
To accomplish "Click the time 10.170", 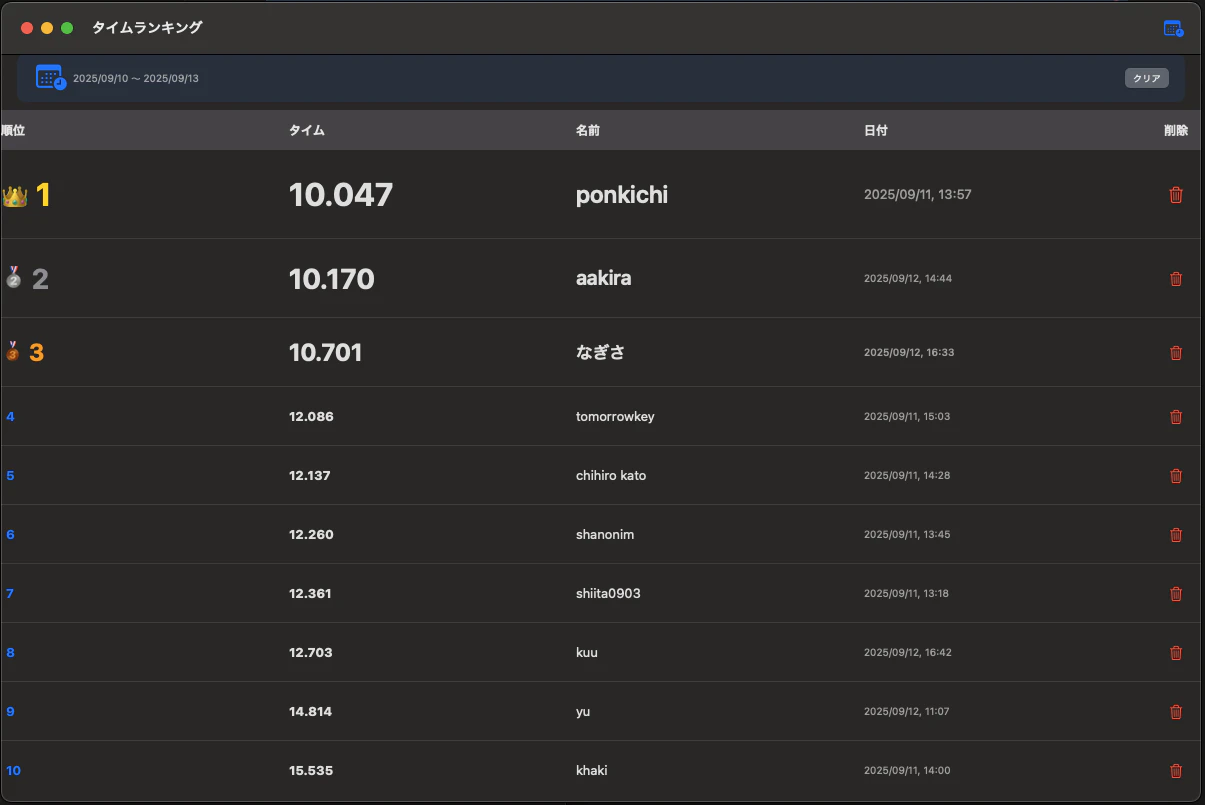I will point(332,279).
